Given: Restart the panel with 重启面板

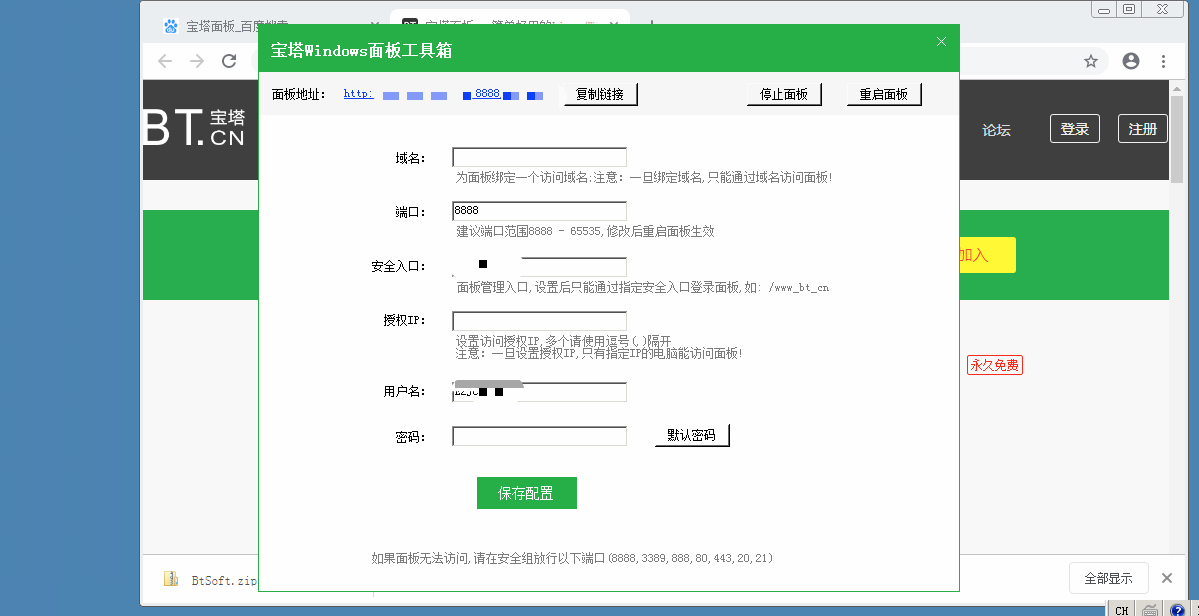Looking at the screenshot, I should click(x=884, y=95).
